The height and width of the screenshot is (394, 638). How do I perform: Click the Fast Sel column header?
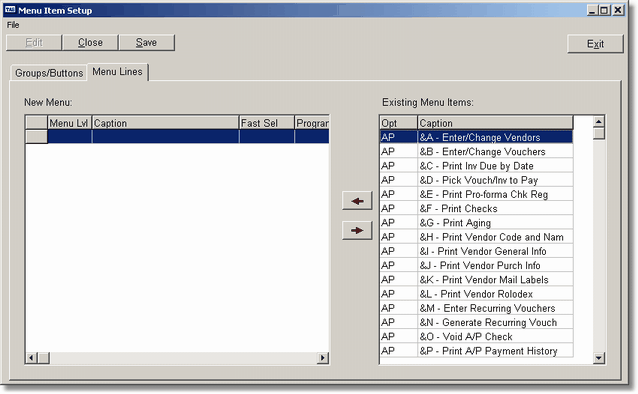click(267, 123)
